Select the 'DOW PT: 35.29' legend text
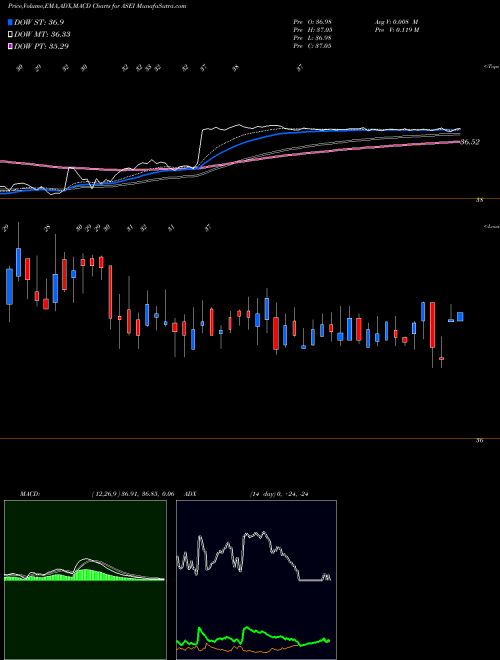Screen dimensions: 500x660 (x=41, y=46)
